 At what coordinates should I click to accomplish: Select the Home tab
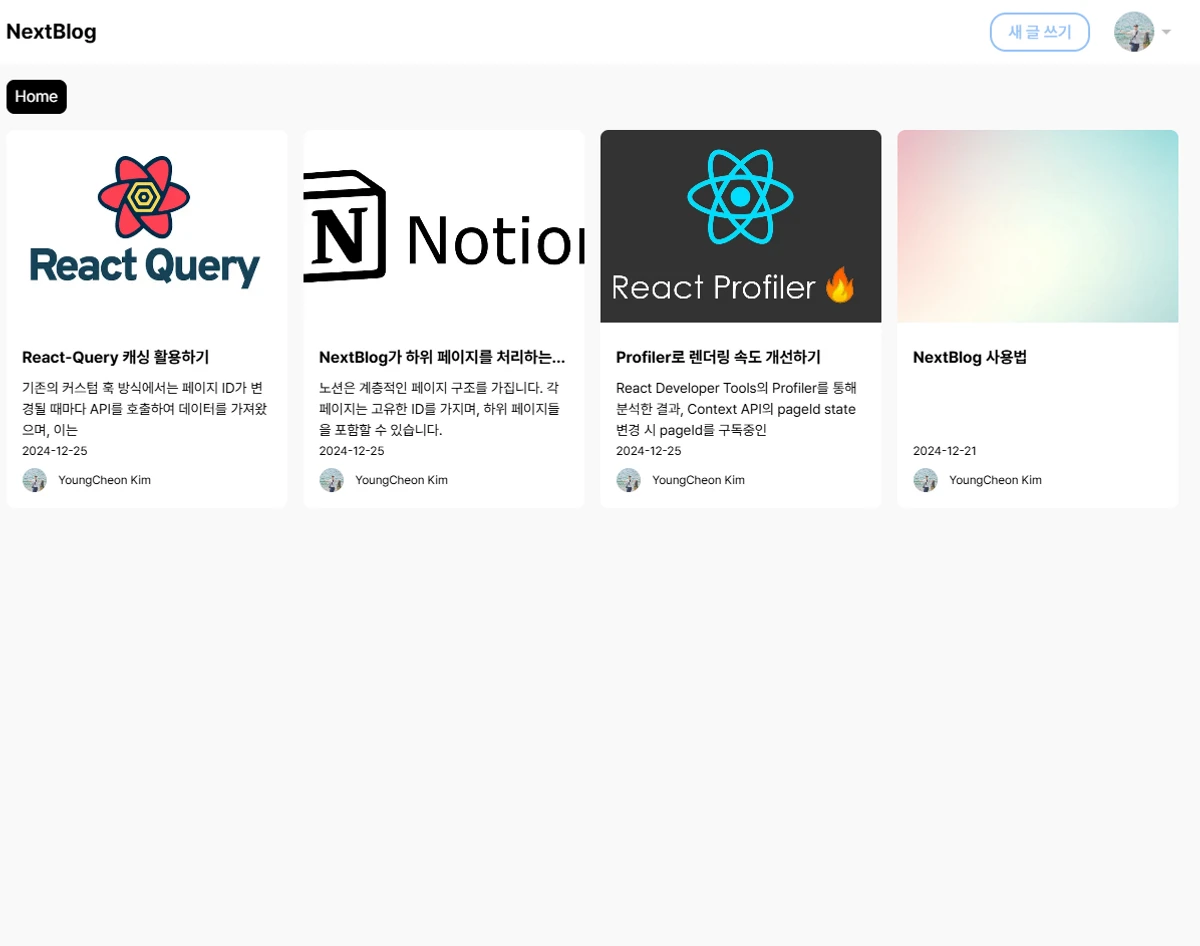coord(36,97)
